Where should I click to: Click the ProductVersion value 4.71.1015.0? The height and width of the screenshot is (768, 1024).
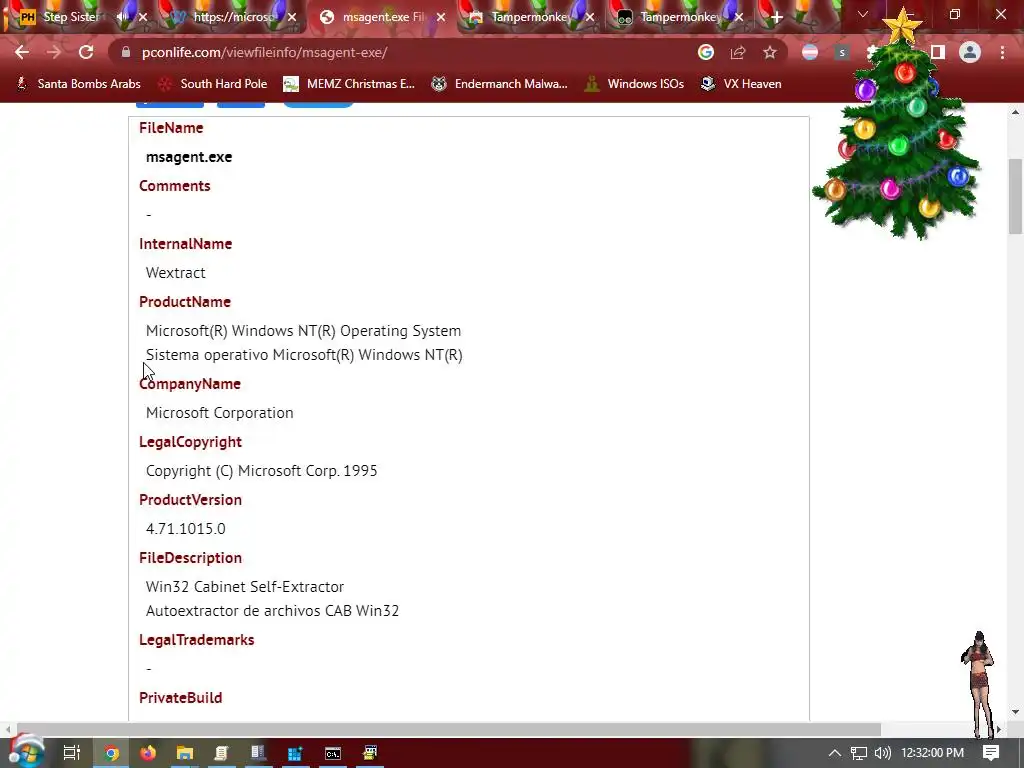pyautogui.click(x=185, y=529)
